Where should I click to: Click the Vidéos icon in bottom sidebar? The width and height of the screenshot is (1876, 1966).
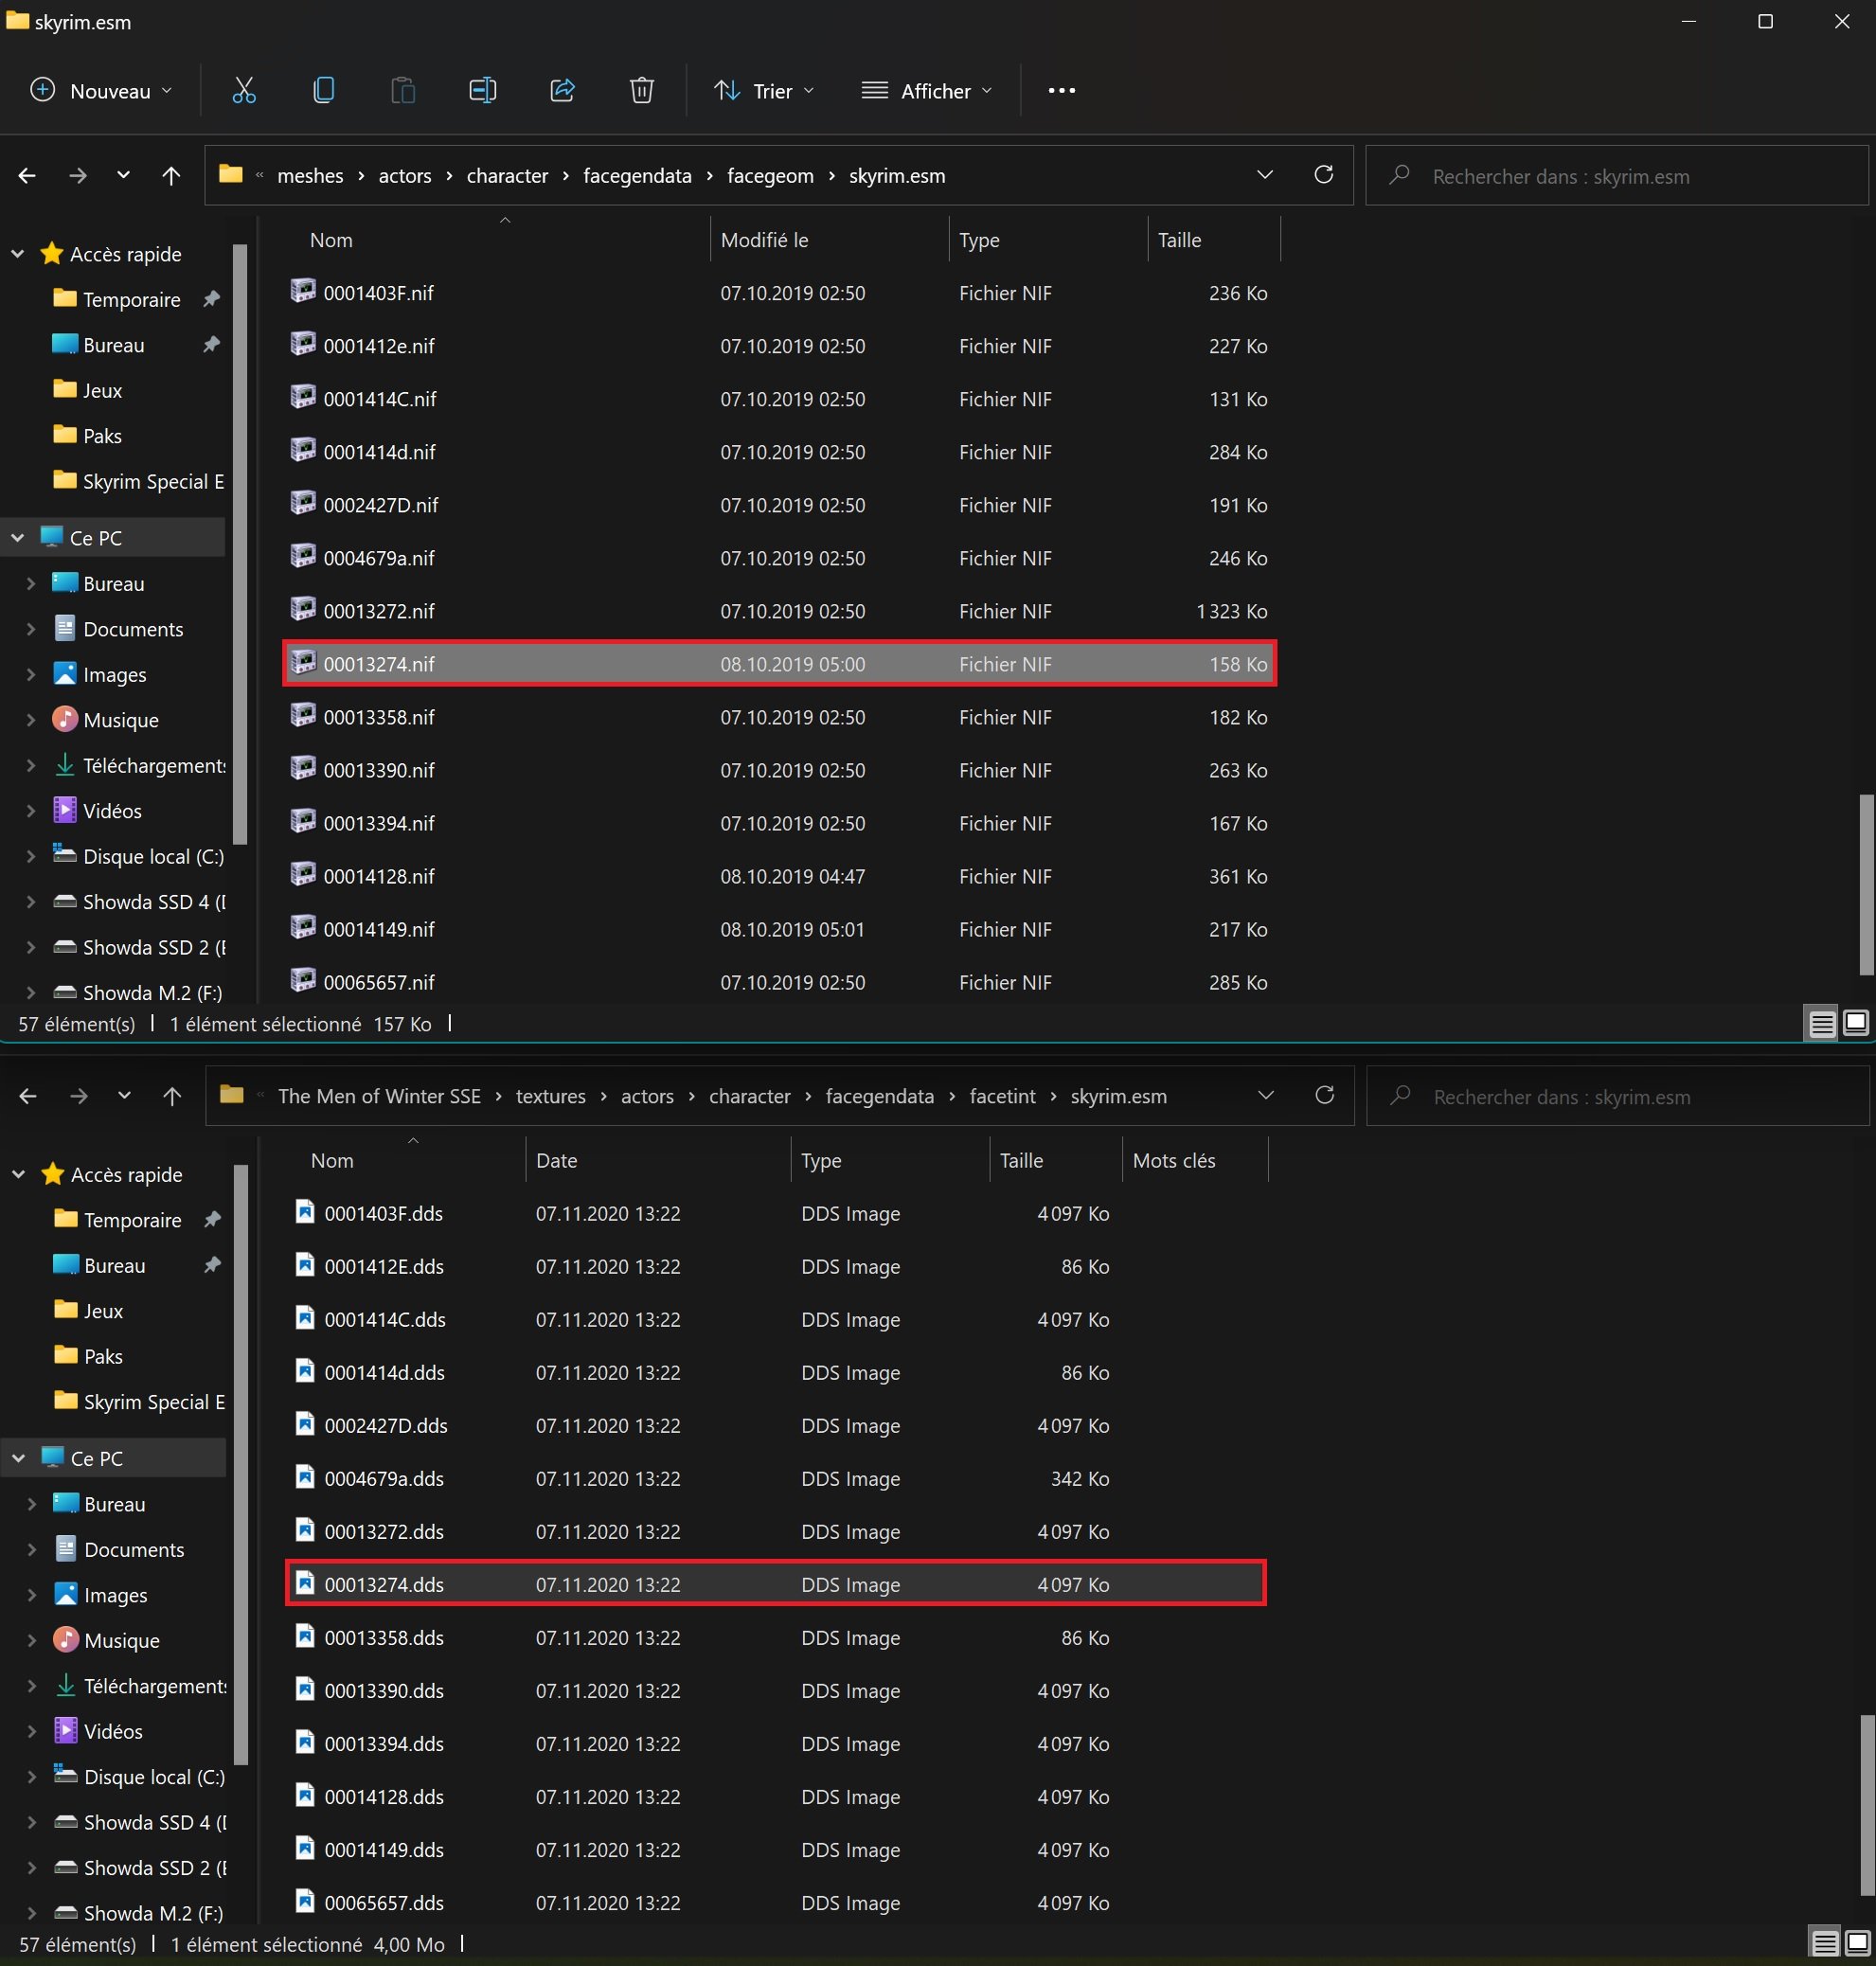(x=66, y=1730)
